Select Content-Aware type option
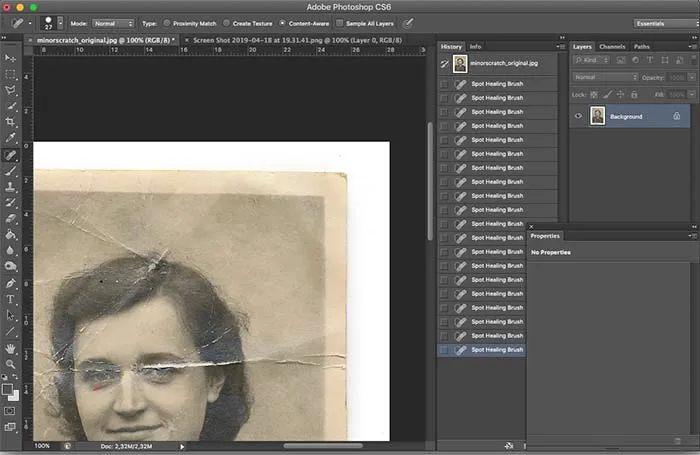The width and height of the screenshot is (700, 455). [282, 23]
